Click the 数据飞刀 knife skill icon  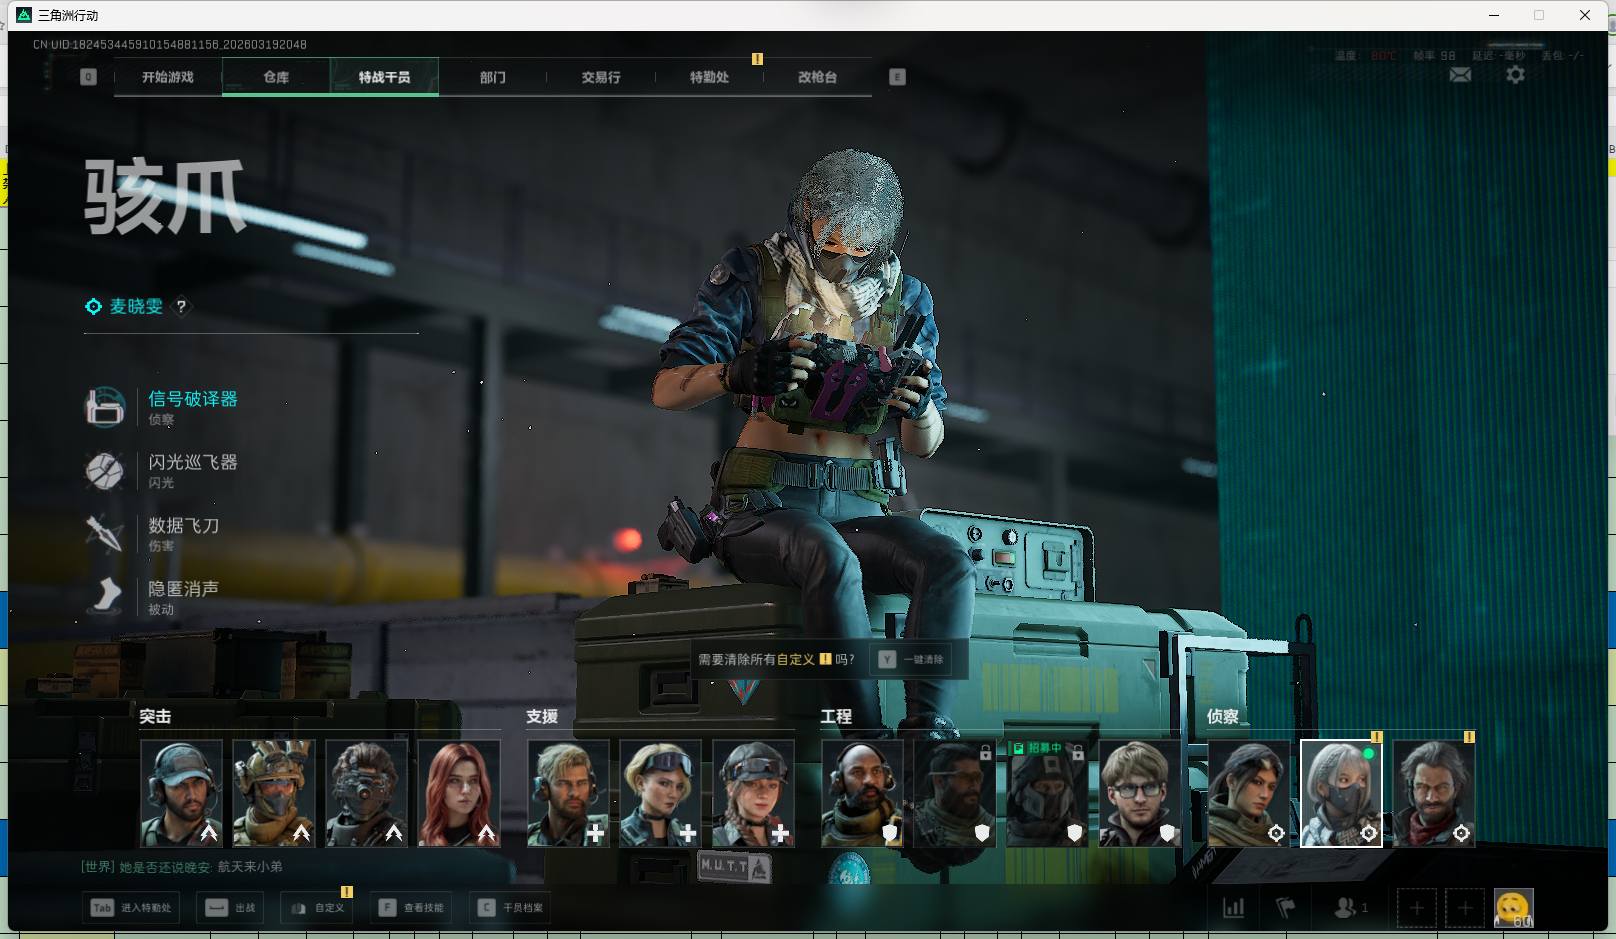click(x=105, y=533)
